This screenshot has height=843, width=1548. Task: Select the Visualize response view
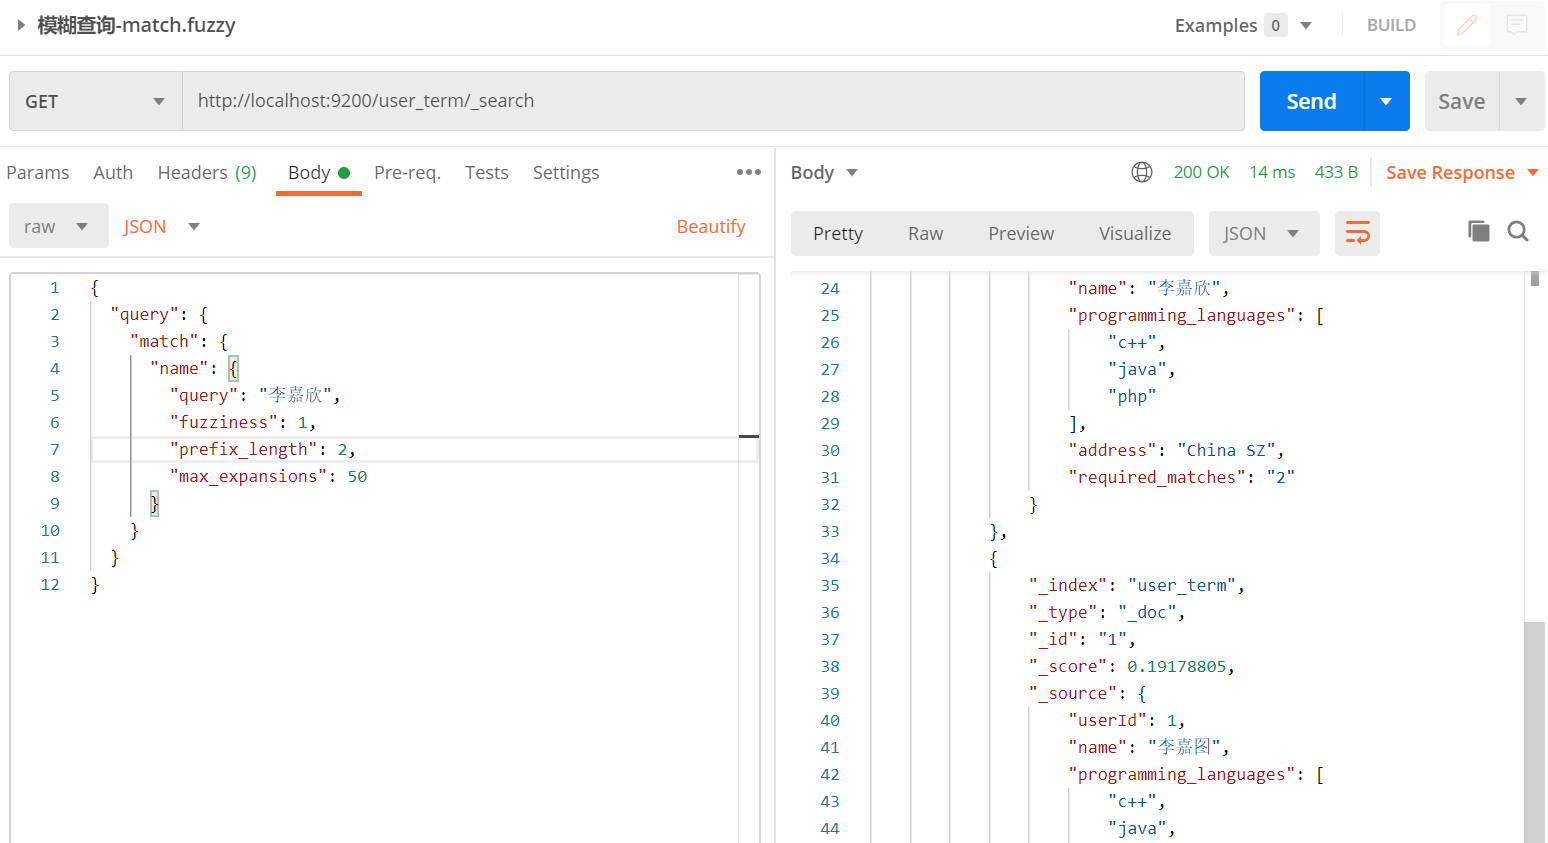(1135, 233)
